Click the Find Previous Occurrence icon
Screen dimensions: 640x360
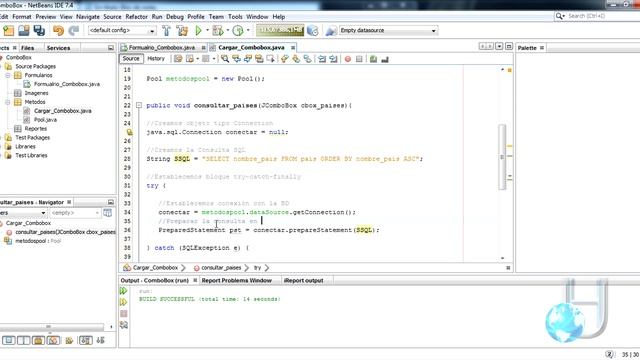[236, 59]
